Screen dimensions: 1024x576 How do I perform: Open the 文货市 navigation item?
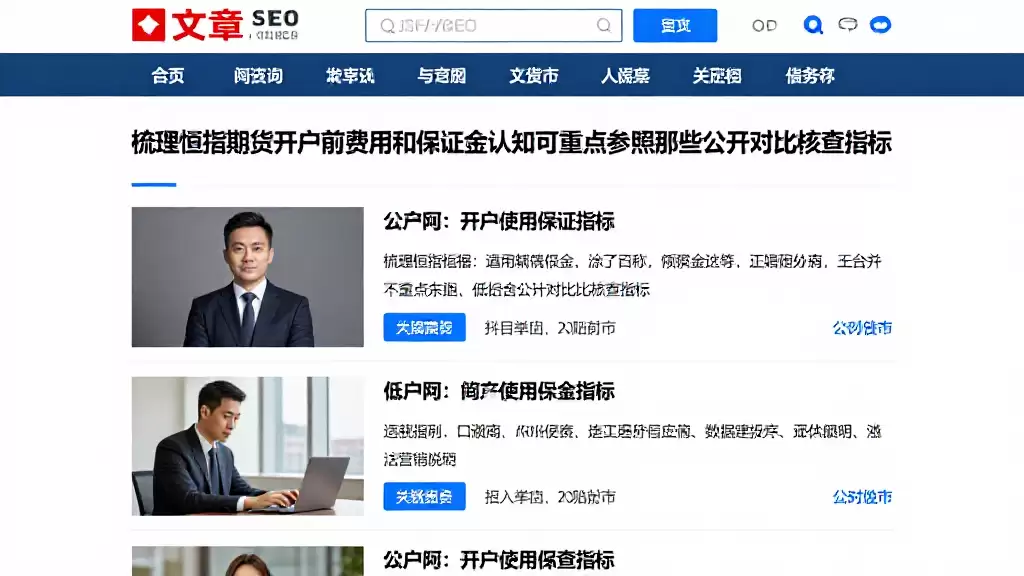click(x=534, y=76)
